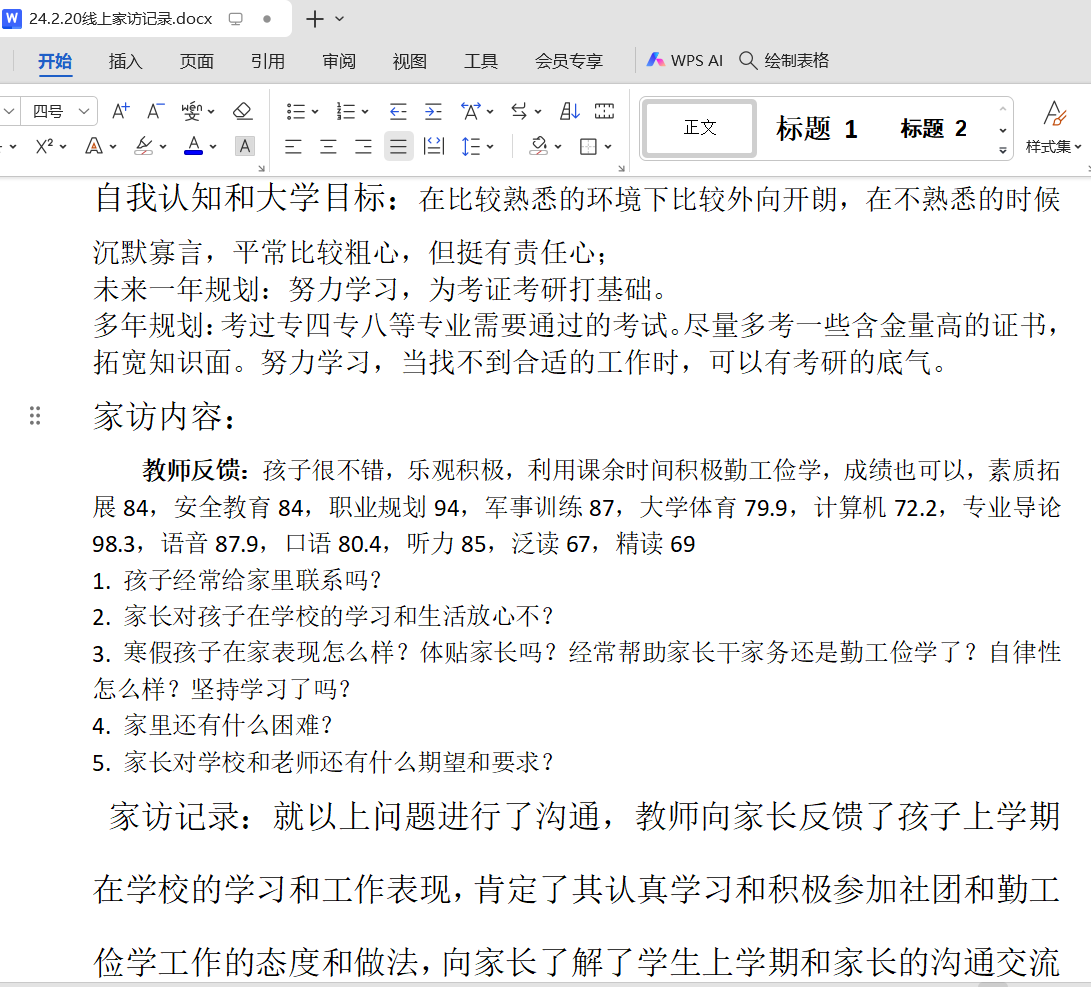Toggle distributed alignment button
The height and width of the screenshot is (987, 1091).
[x=434, y=147]
